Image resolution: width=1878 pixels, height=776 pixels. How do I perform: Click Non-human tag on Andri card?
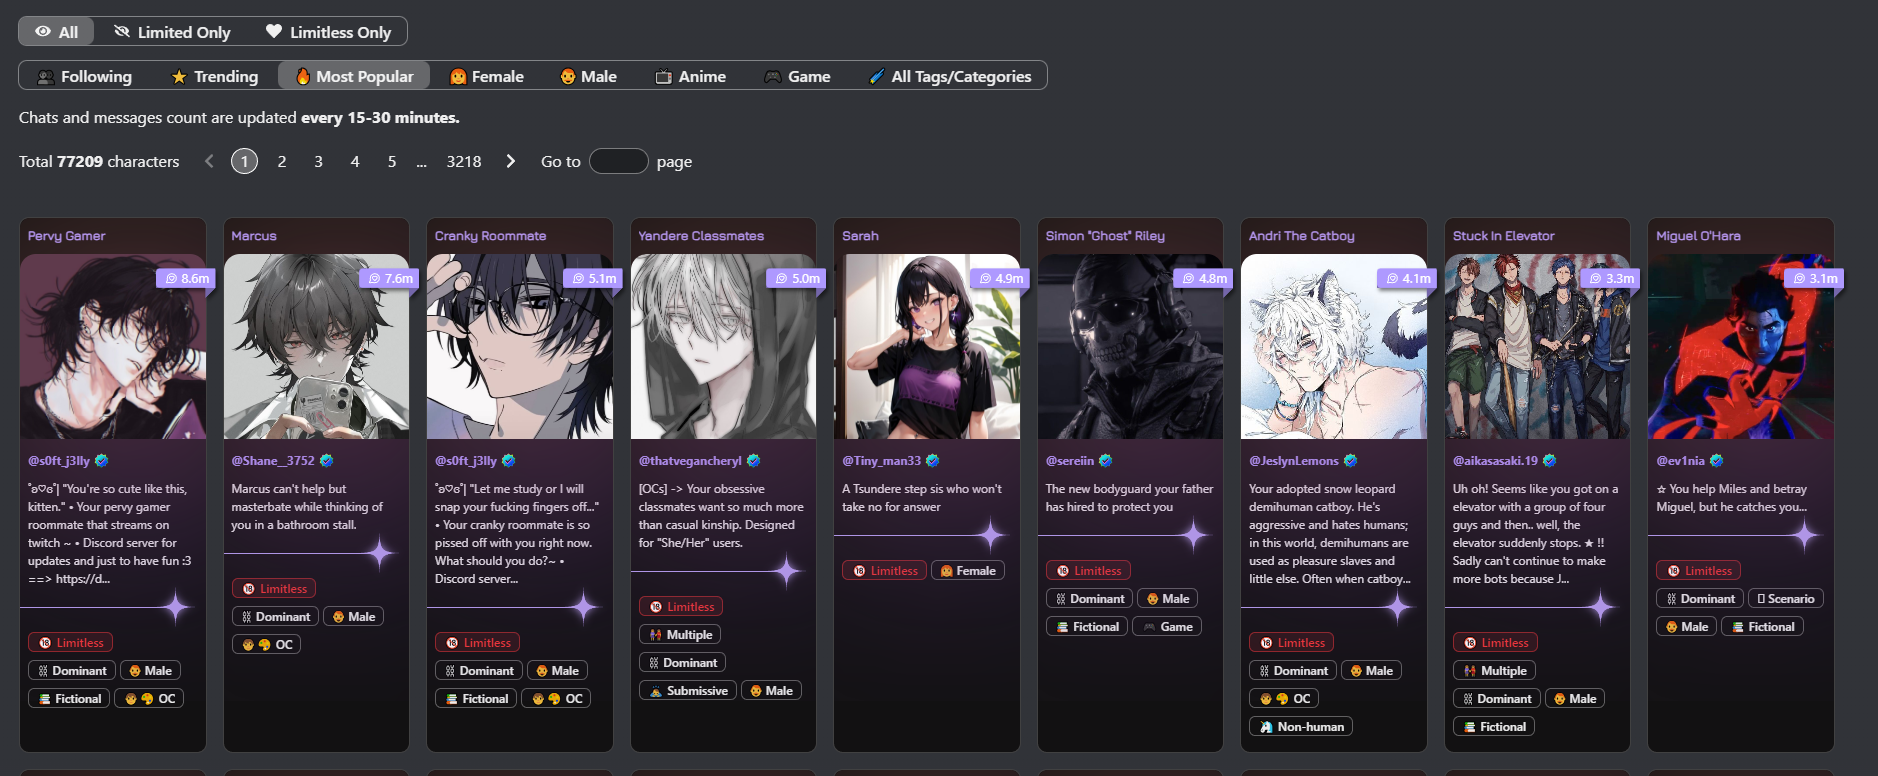pyautogui.click(x=1301, y=727)
